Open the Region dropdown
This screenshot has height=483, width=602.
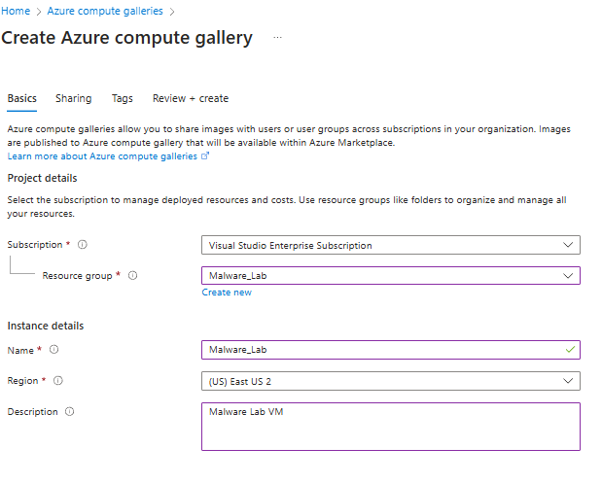point(390,381)
